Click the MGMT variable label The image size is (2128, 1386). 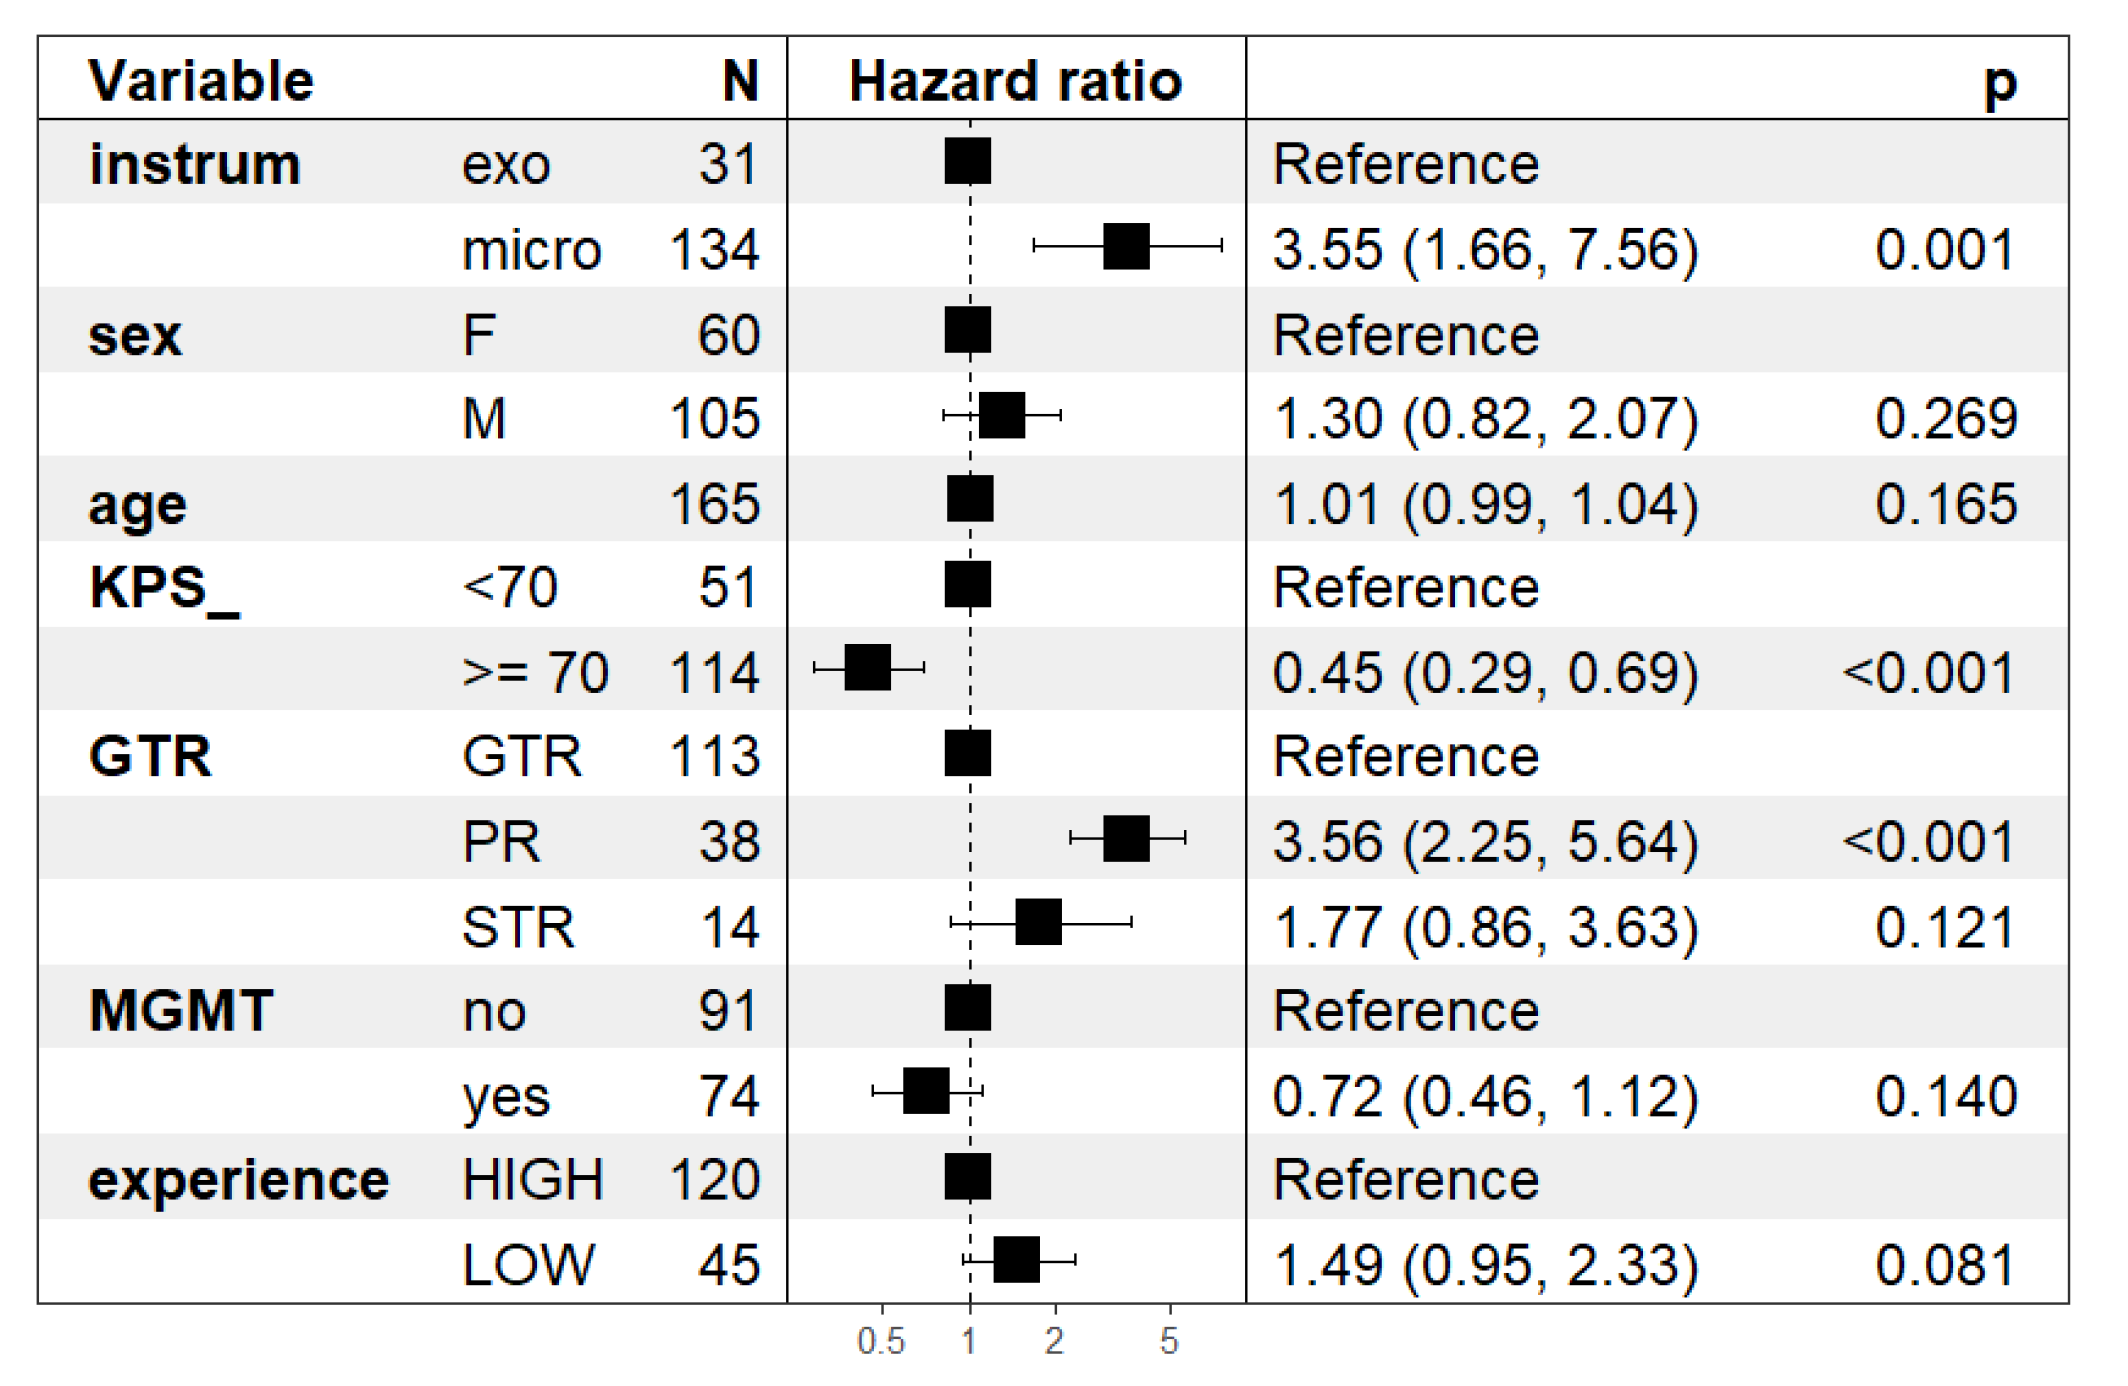coord(181,1010)
